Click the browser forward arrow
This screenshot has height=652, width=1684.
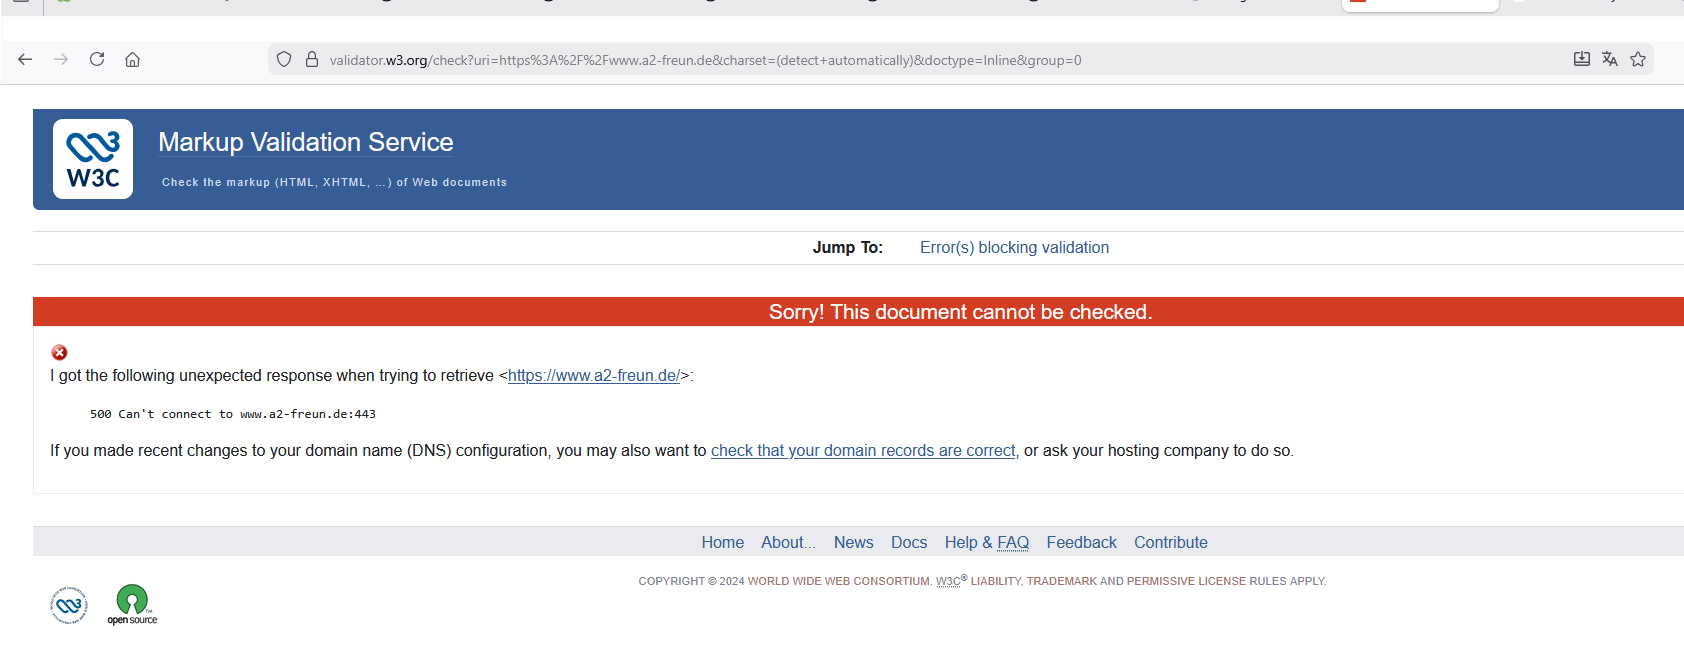click(x=61, y=60)
